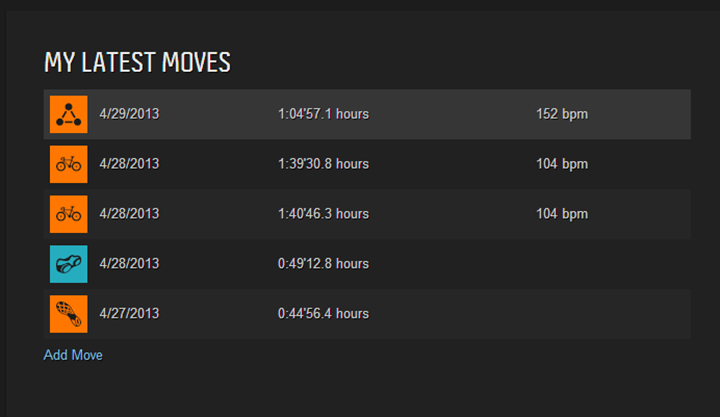Click duration 1:40'46.3 hours
This screenshot has width=720, height=417.
coord(323,214)
